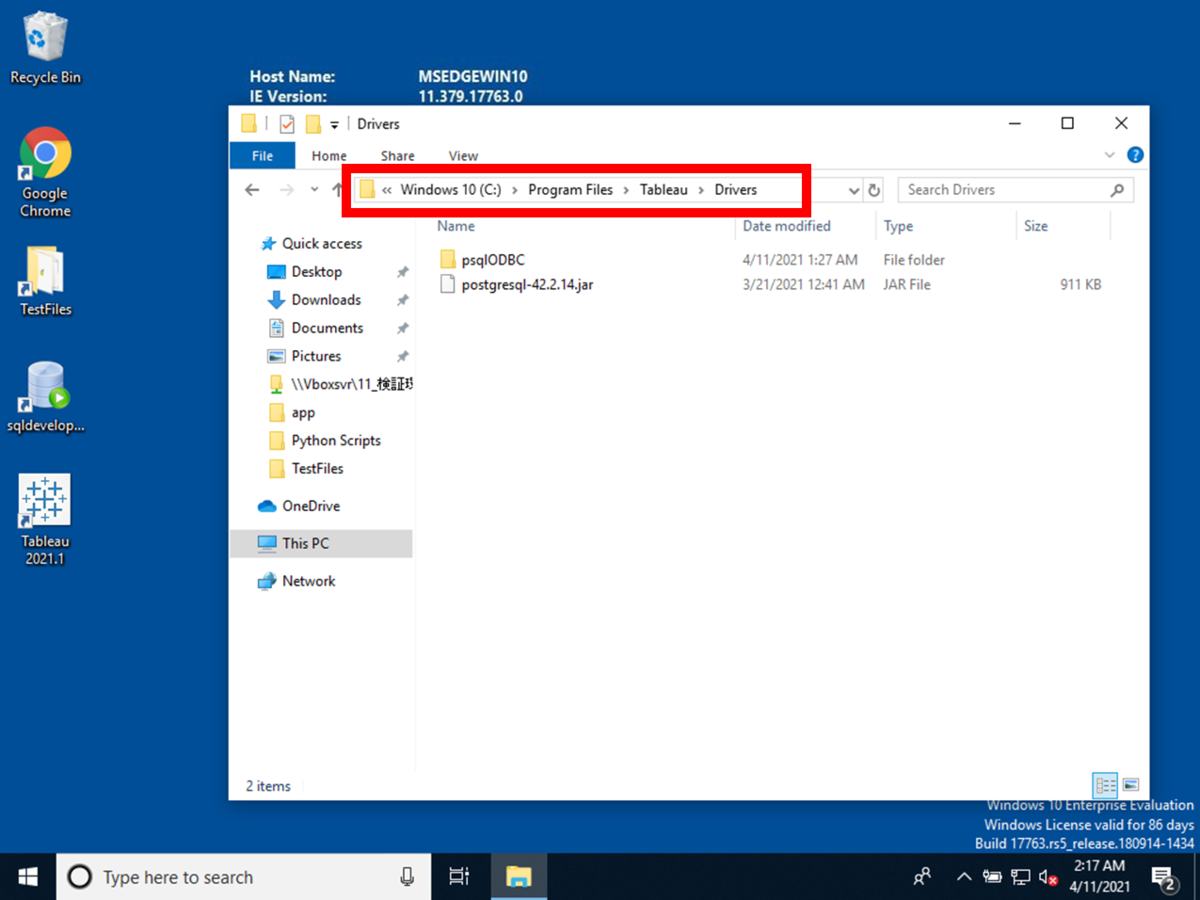Image resolution: width=1200 pixels, height=900 pixels.
Task: Refresh the Drivers folder view
Action: click(874, 190)
